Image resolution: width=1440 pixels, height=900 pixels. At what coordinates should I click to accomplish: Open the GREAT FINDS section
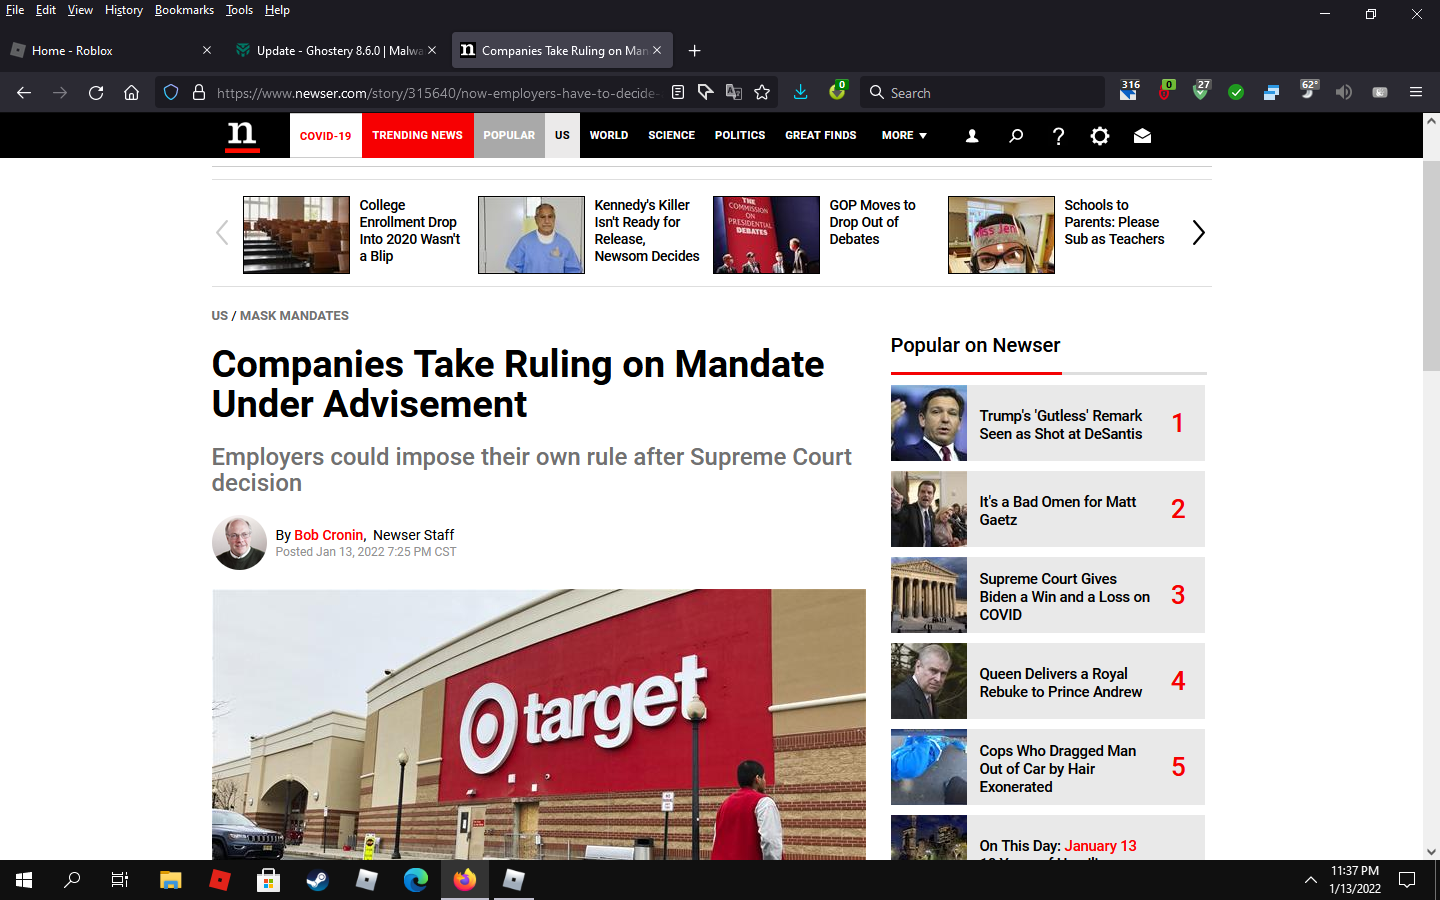tap(821, 136)
